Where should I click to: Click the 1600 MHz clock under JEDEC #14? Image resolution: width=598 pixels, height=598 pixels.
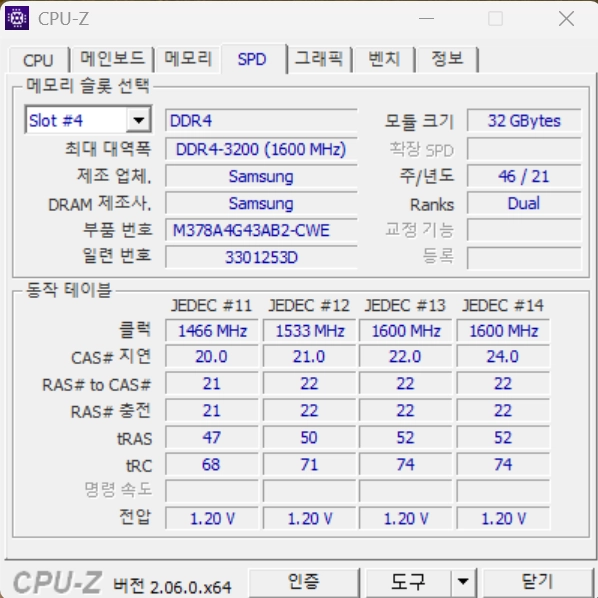[503, 330]
